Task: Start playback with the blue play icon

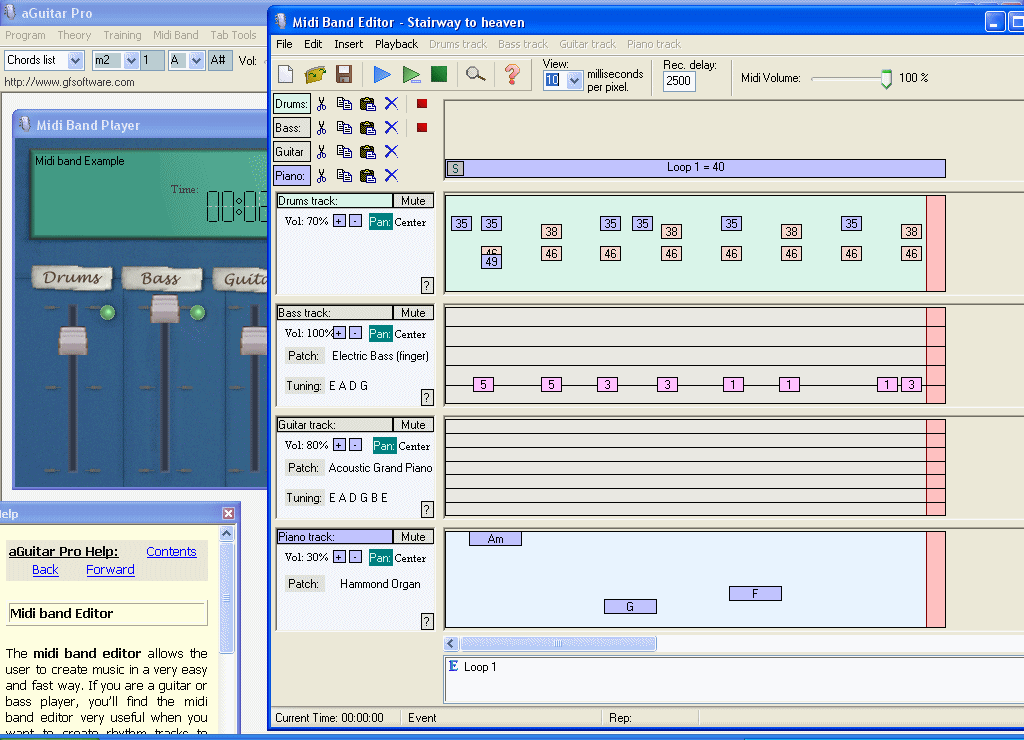Action: [382, 74]
